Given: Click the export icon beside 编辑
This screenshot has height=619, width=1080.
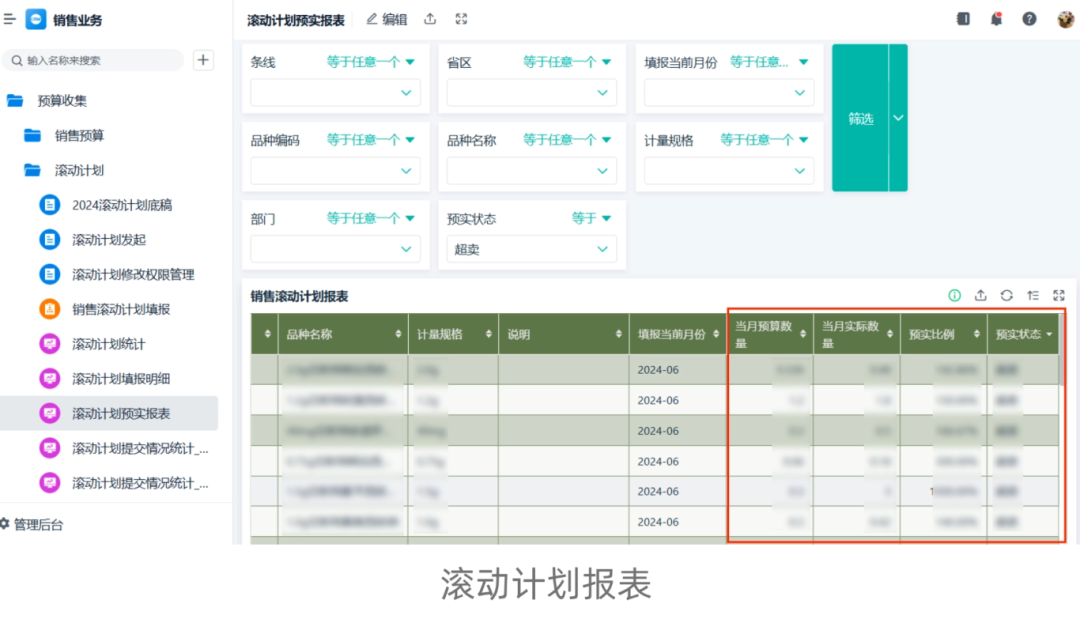Looking at the screenshot, I should tap(430, 19).
